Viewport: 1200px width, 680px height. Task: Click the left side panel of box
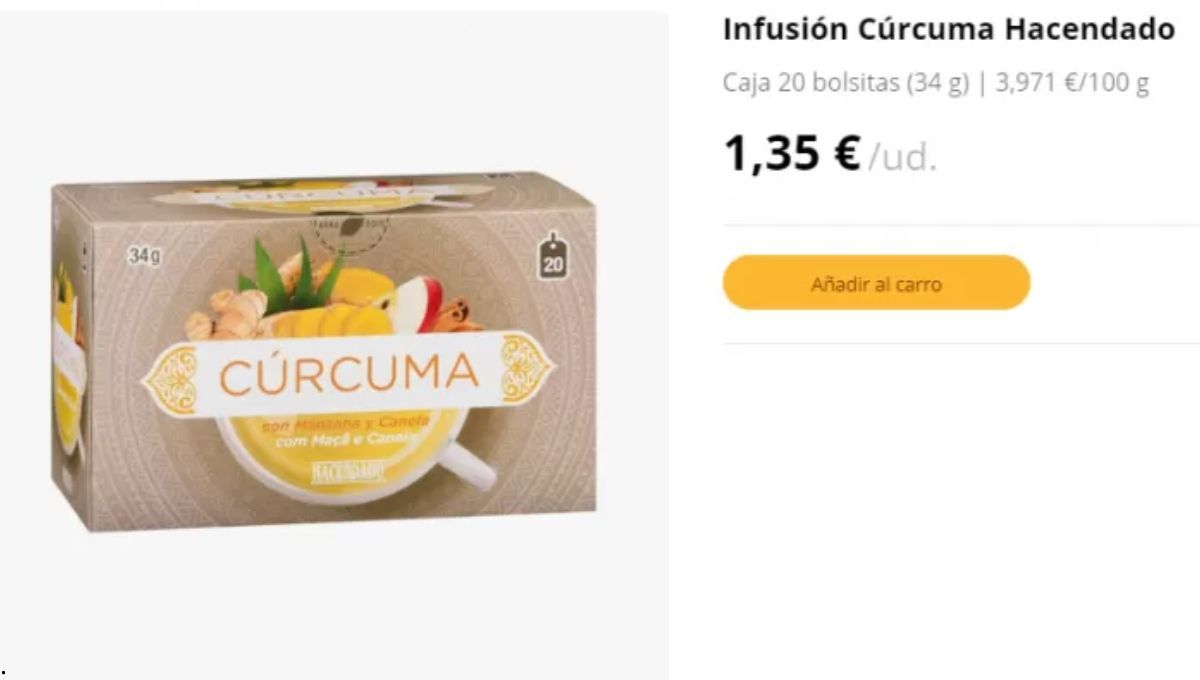tap(70, 362)
